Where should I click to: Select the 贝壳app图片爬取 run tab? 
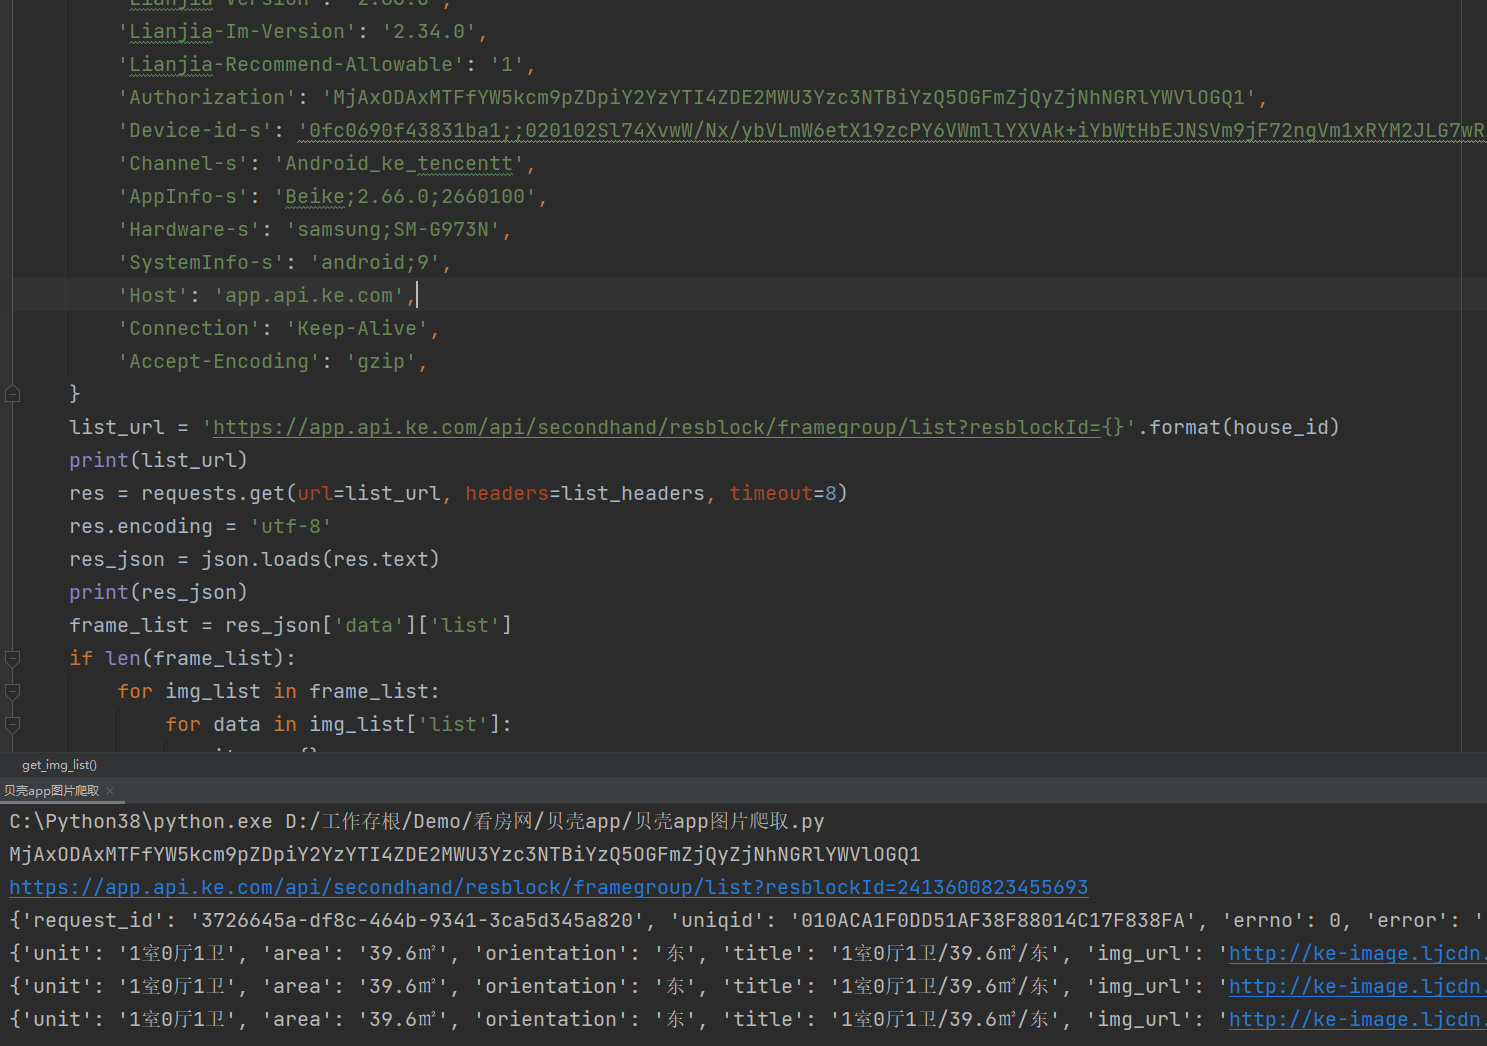pyautogui.click(x=51, y=791)
